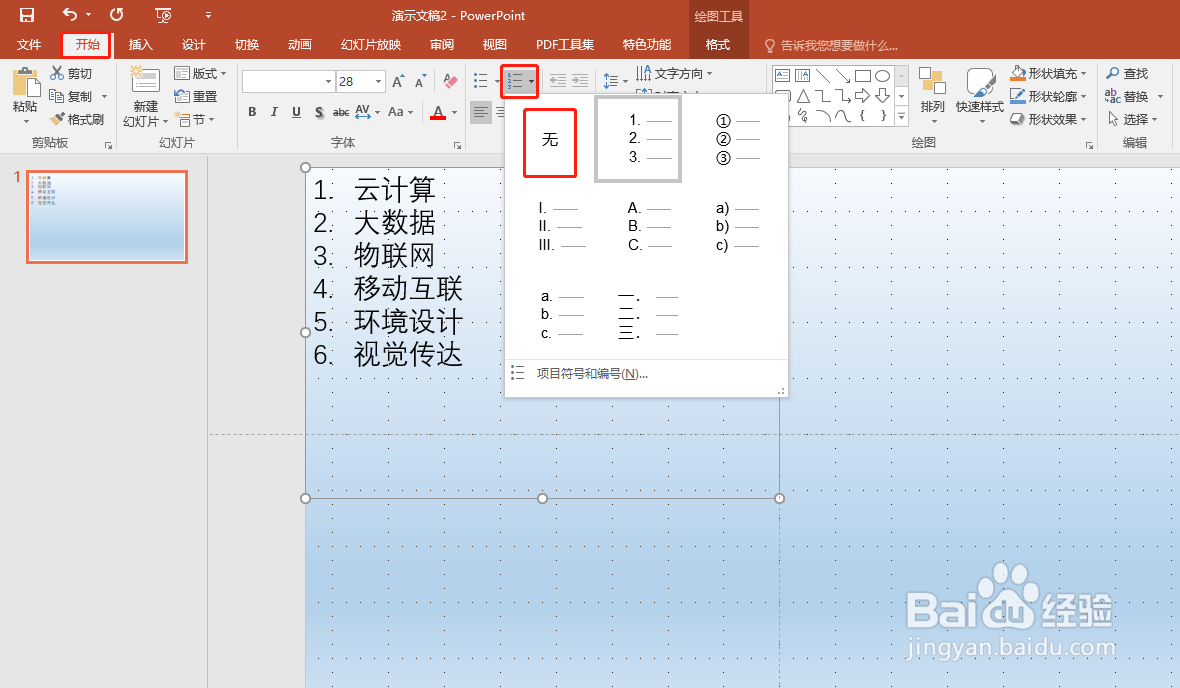Select Chinese 一.二.三. numbering style

point(649,315)
